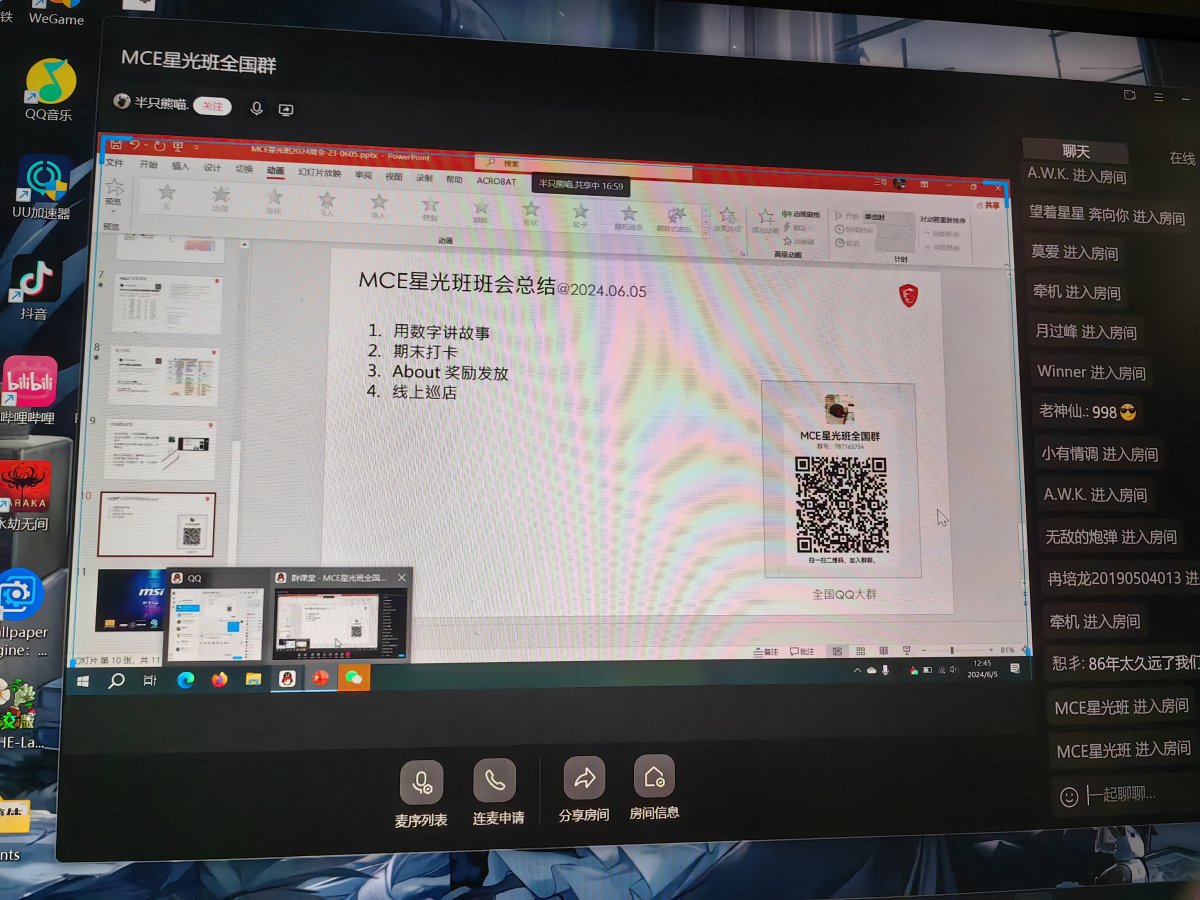Click the undo icon in PowerPoint
Viewport: 1200px width, 900px height.
(134, 145)
